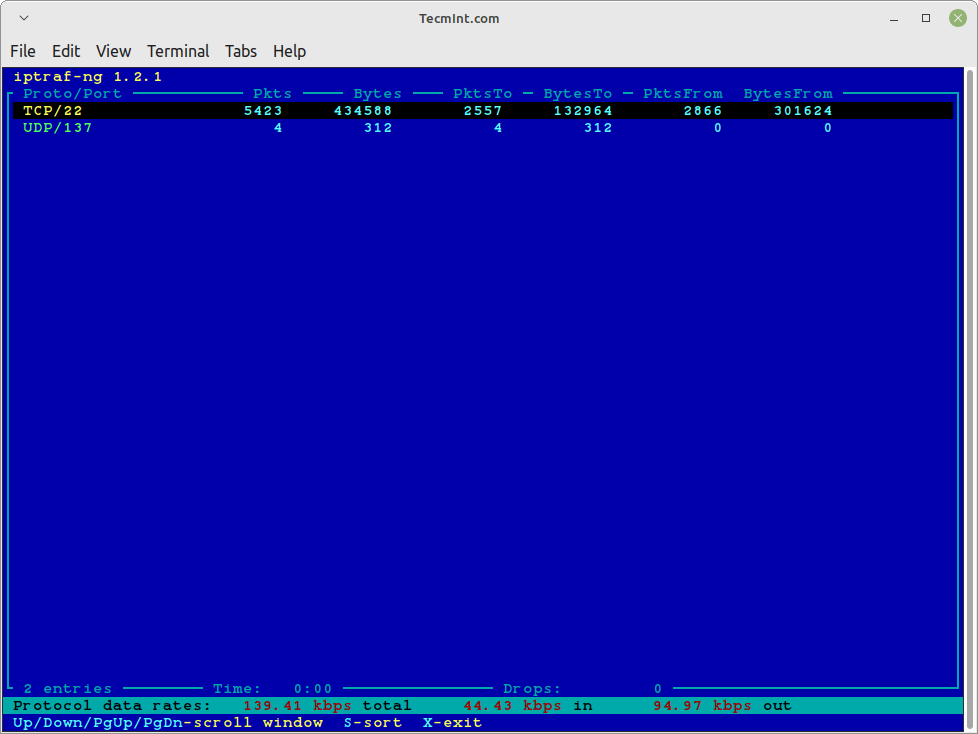Click the S-sort shortcut hint

point(372,722)
